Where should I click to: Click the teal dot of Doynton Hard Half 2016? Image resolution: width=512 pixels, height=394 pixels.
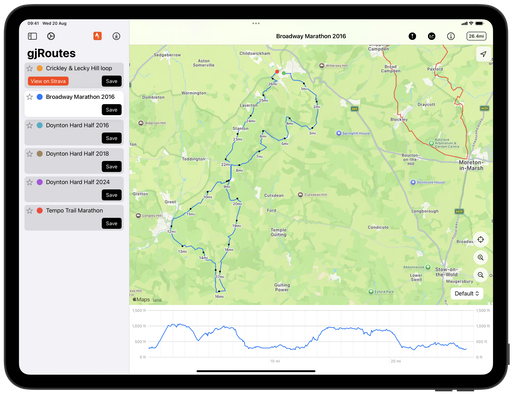(x=40, y=125)
